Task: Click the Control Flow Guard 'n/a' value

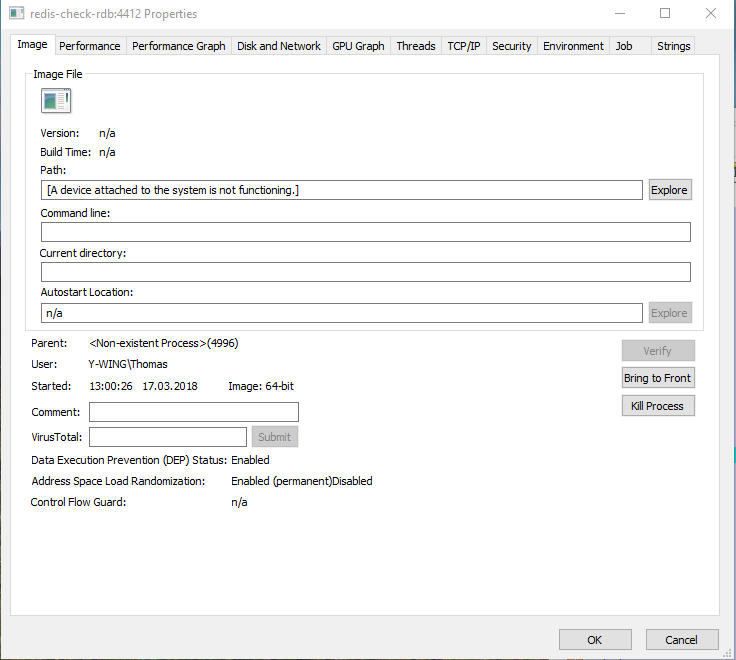Action: pyautogui.click(x=239, y=502)
